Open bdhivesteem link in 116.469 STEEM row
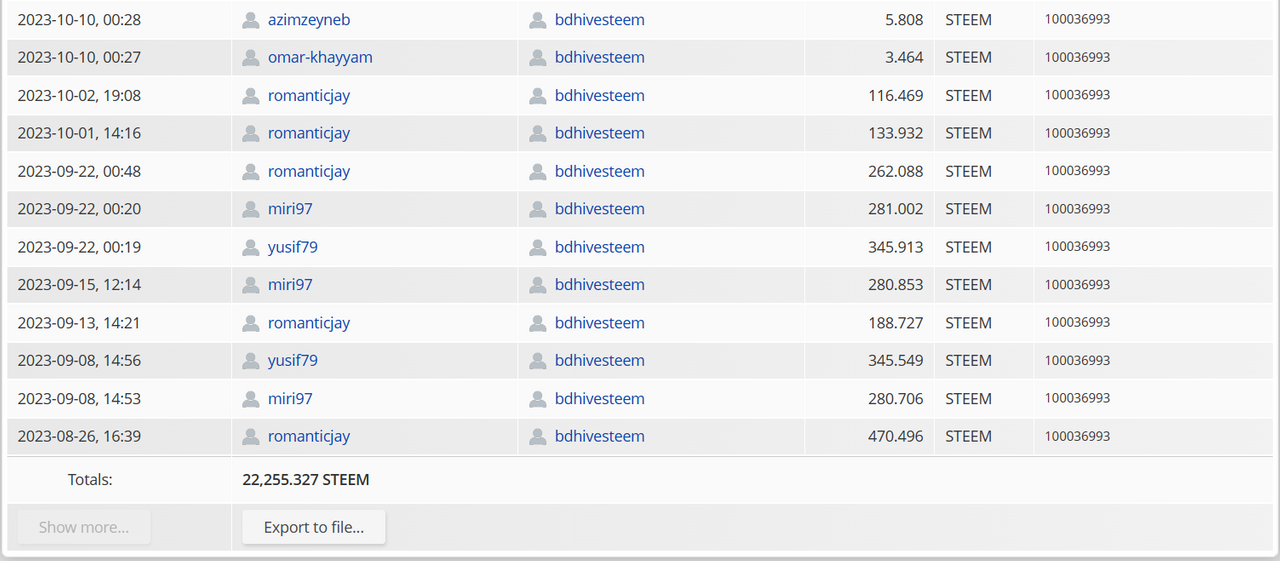 [600, 95]
